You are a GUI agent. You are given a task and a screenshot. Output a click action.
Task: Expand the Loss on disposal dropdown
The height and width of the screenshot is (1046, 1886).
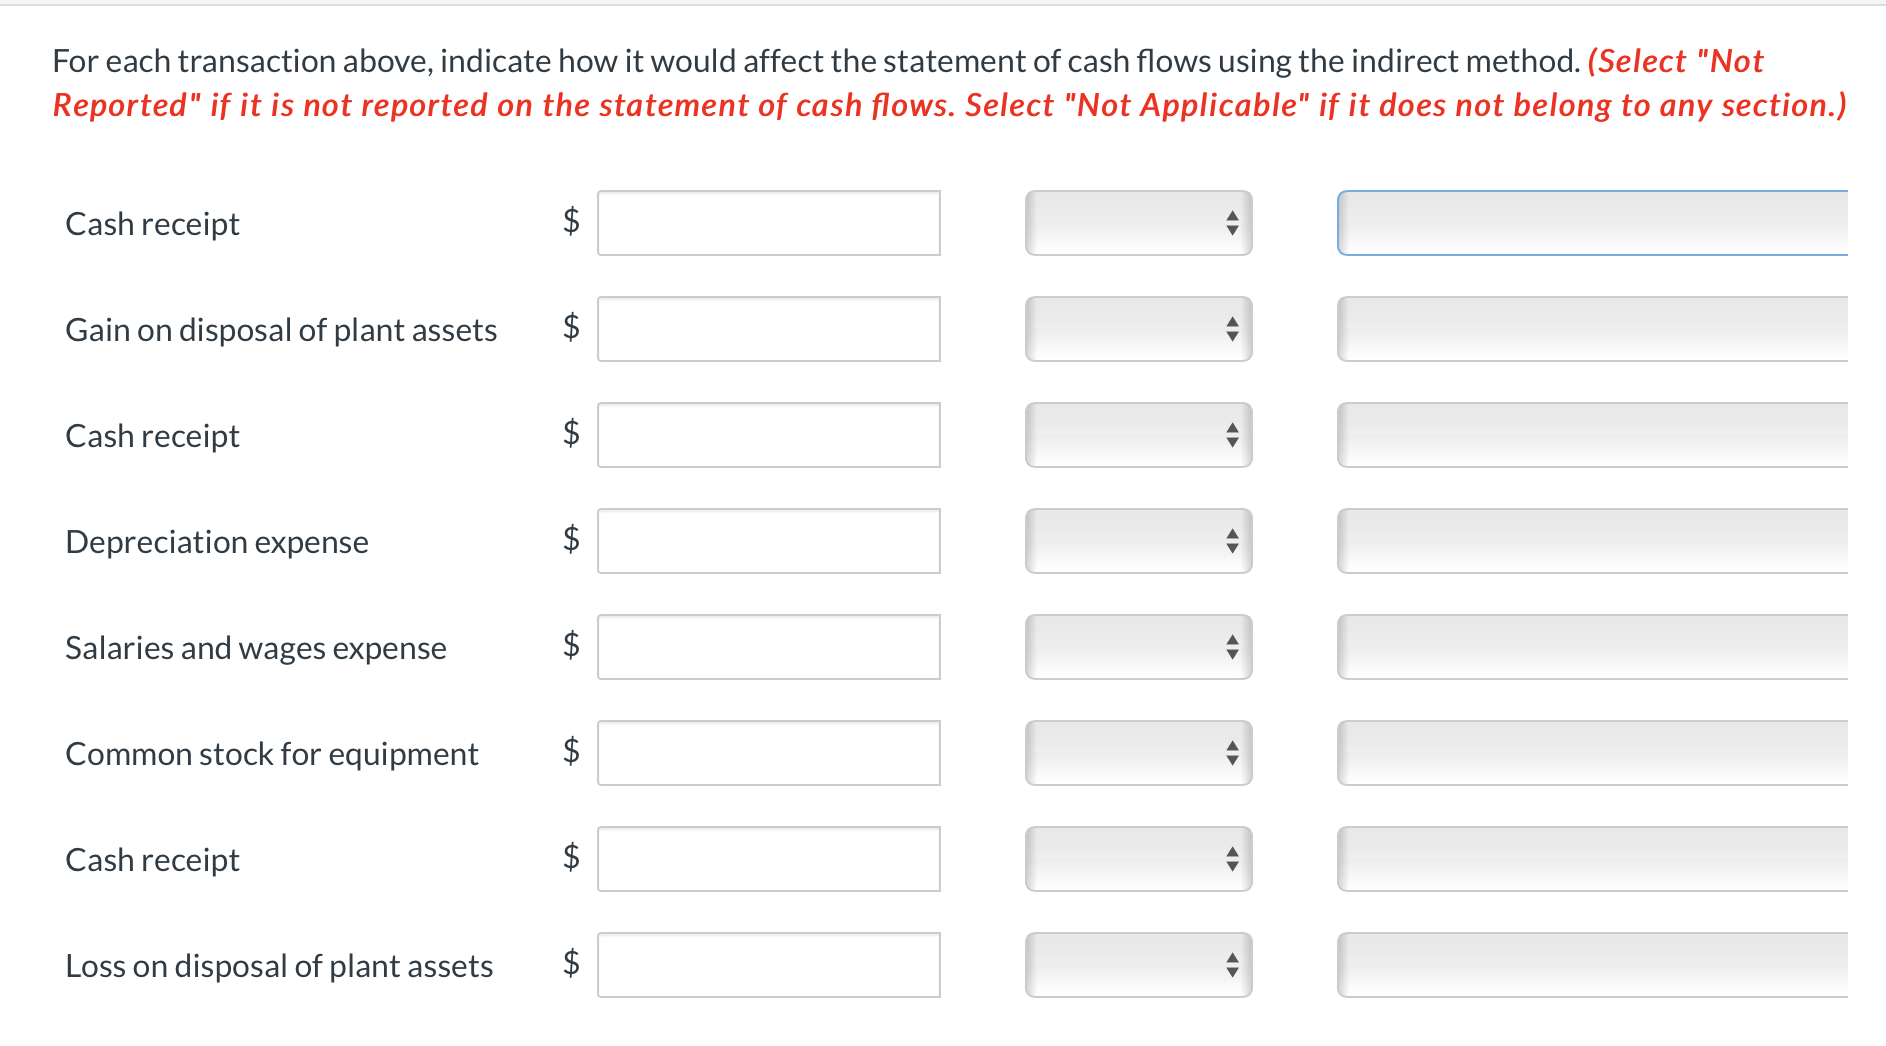pos(1138,965)
